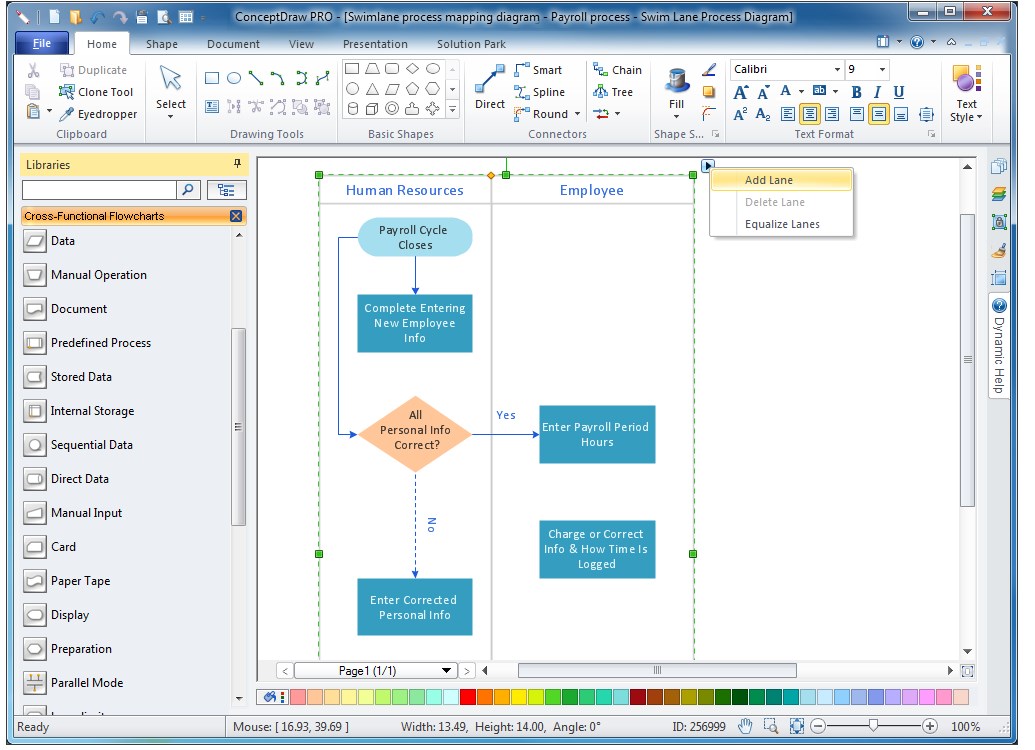Select the Ellipse drawing tool
This screenshot has width=1035, height=750.
(x=234, y=79)
